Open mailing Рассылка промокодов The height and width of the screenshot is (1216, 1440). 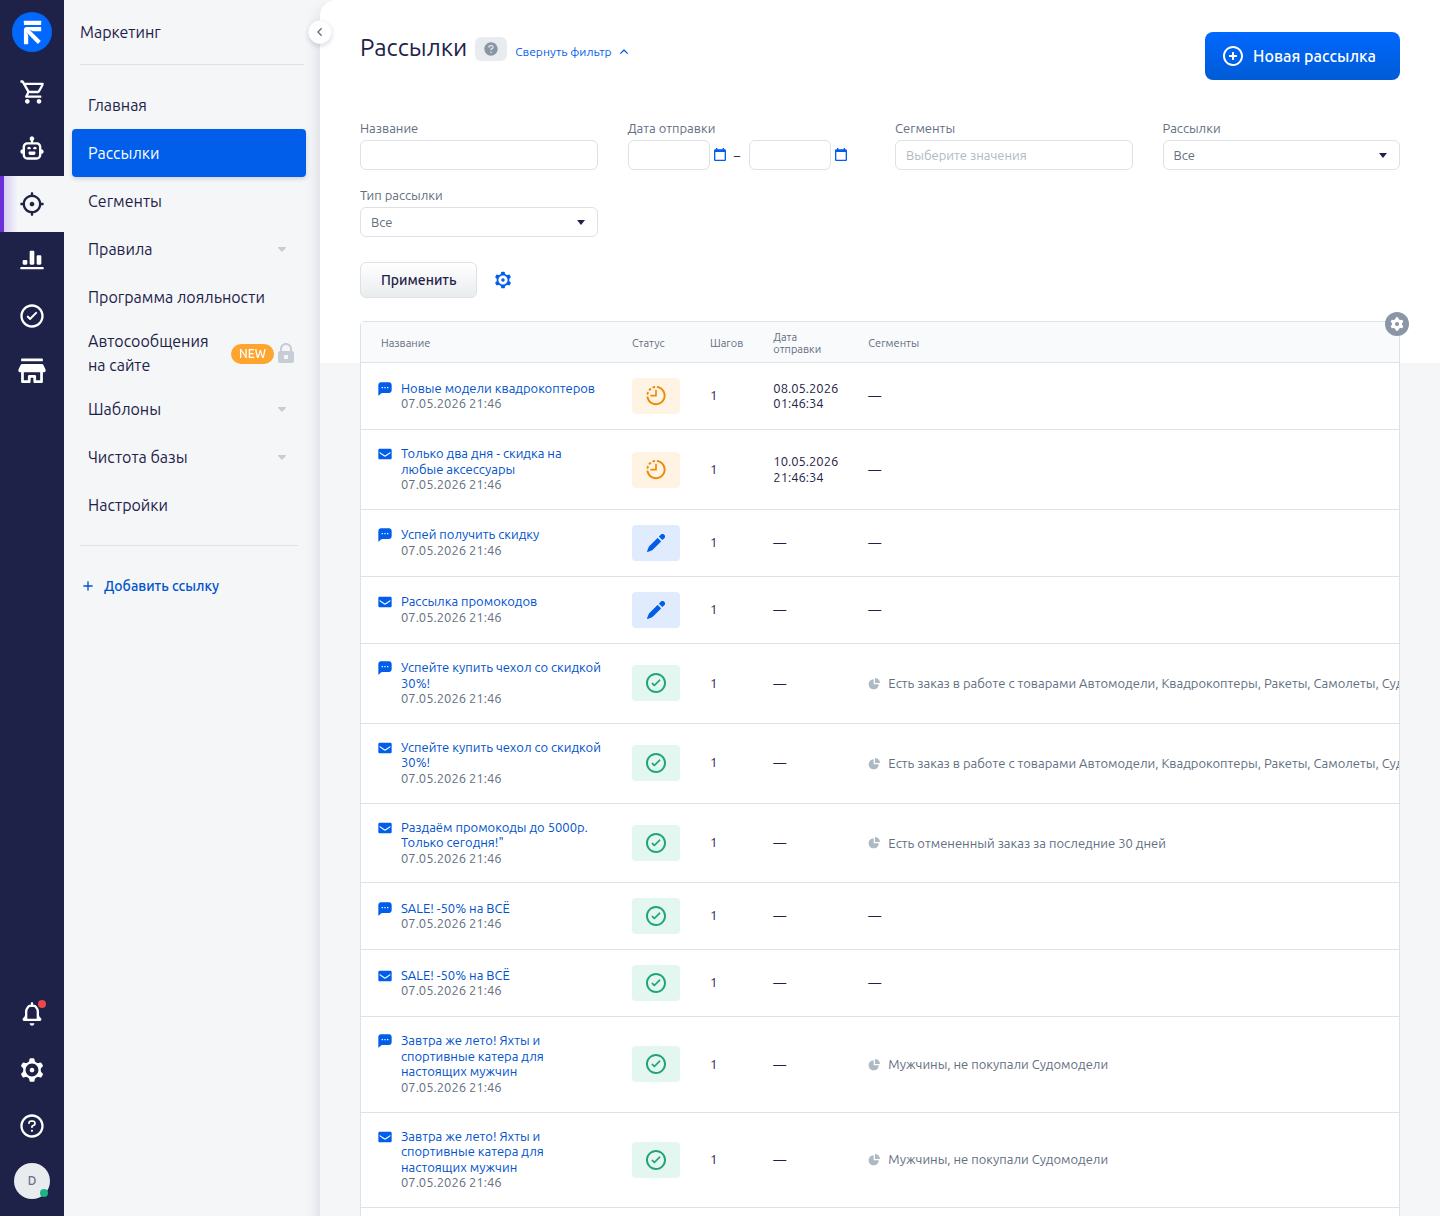coord(469,602)
